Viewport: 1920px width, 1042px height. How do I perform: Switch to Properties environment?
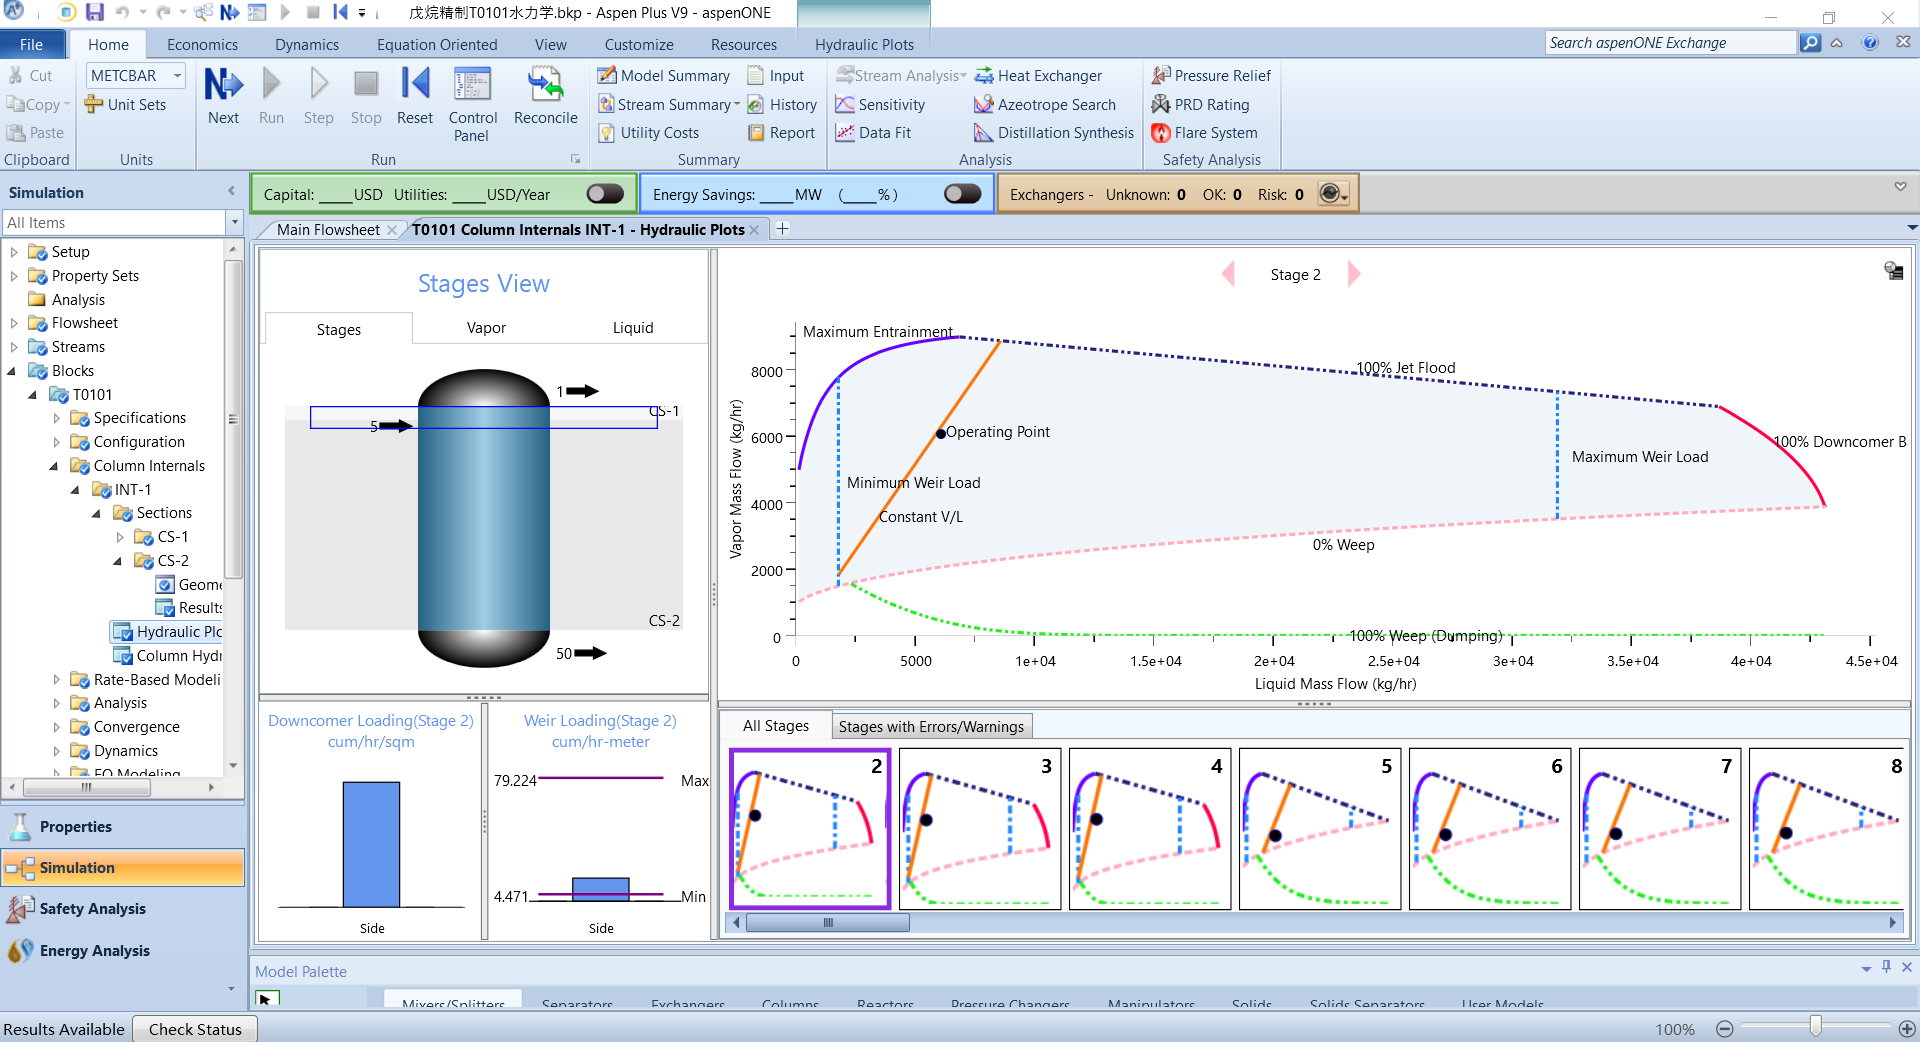pyautogui.click(x=123, y=827)
